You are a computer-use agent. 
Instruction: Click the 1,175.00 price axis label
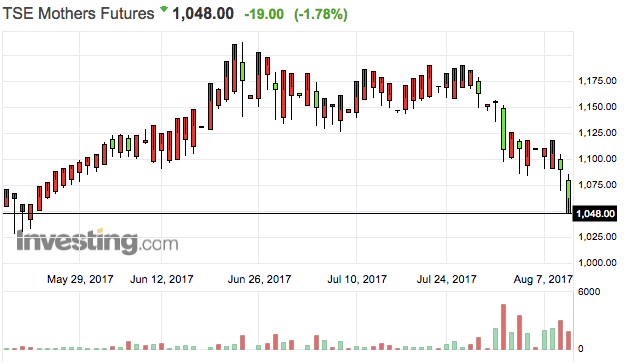597,81
